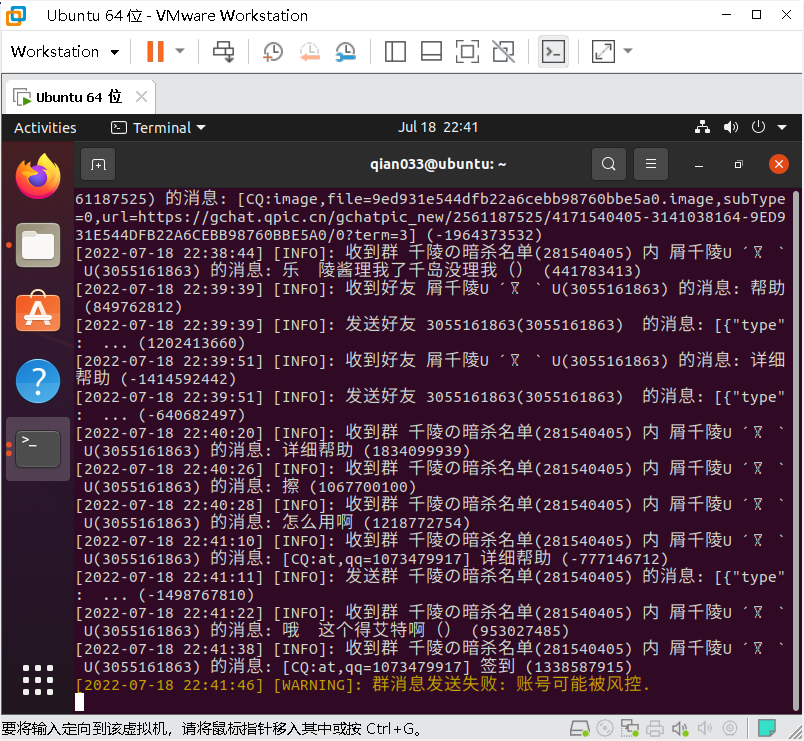Select the Terminal icon in the dock
Image resolution: width=804 pixels, height=741 pixels.
click(x=38, y=449)
